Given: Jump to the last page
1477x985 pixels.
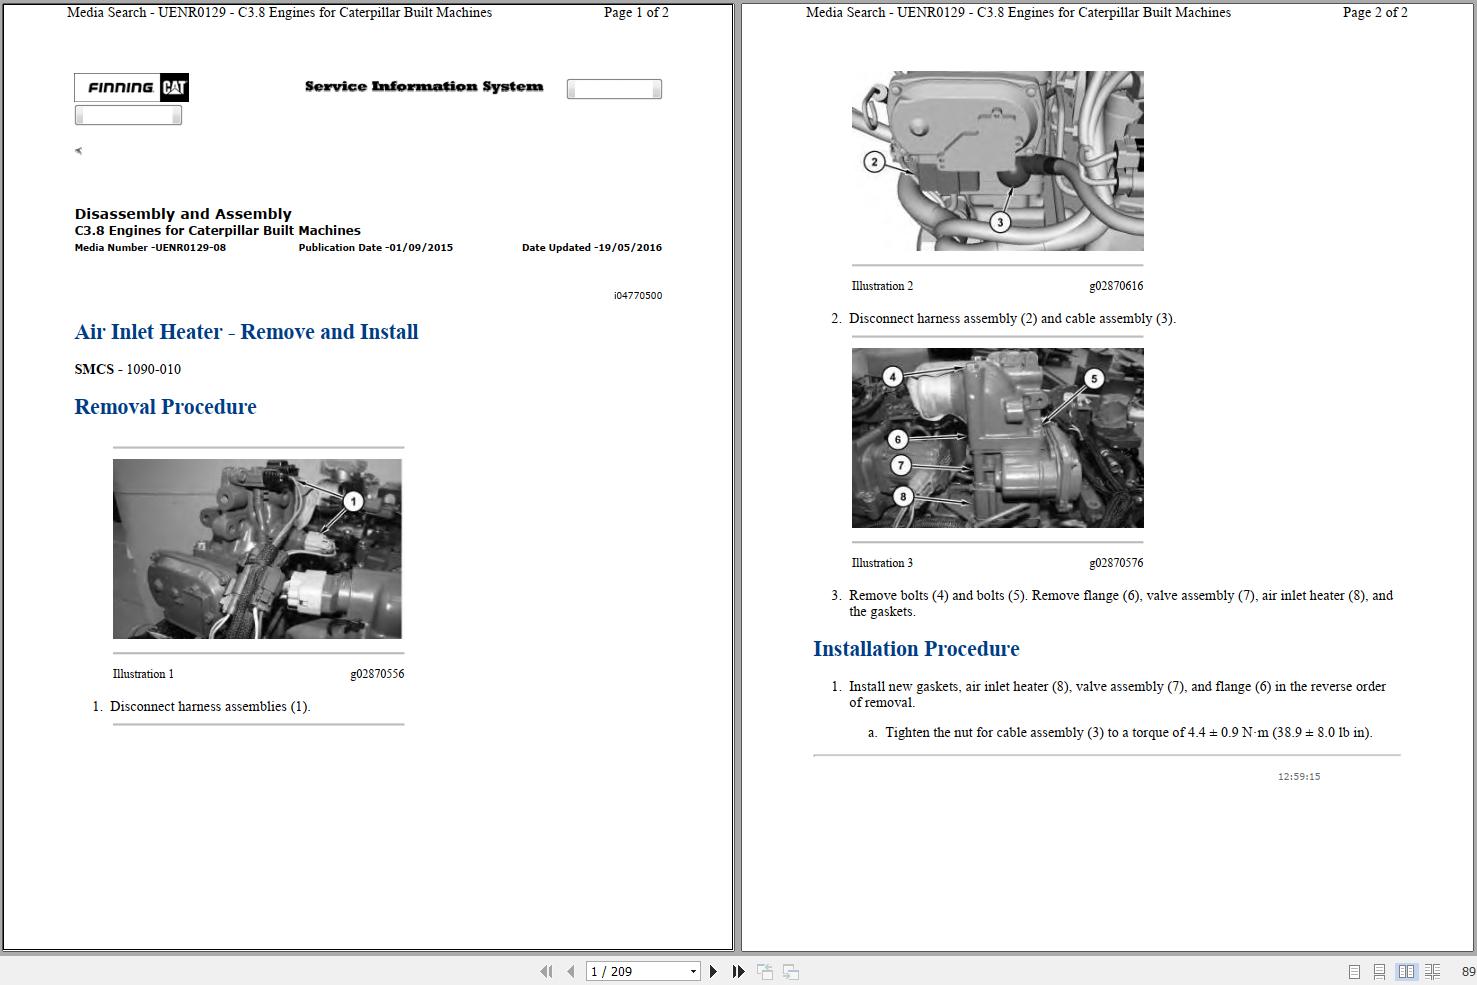Looking at the screenshot, I should point(738,971).
